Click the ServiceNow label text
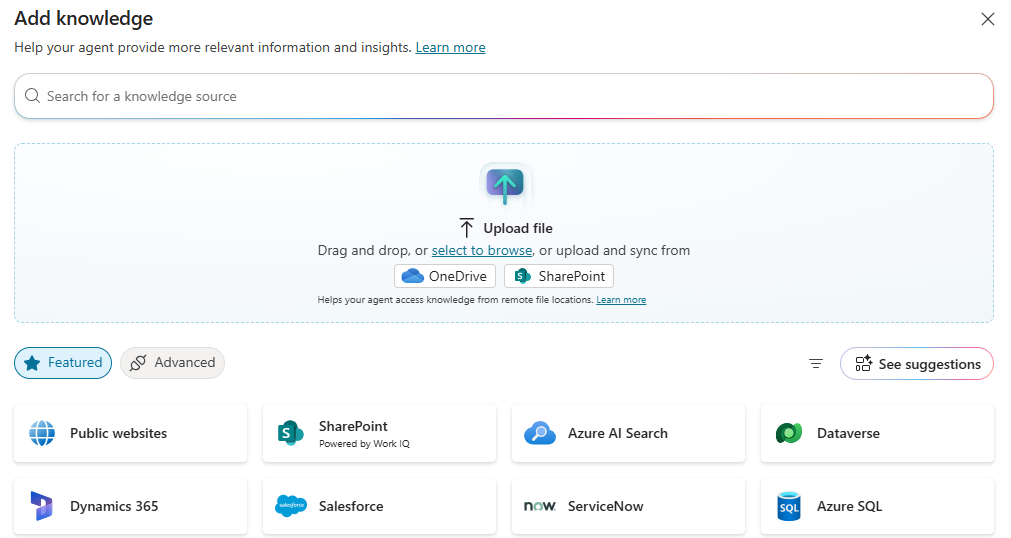The width and height of the screenshot is (1011, 538). [x=605, y=506]
